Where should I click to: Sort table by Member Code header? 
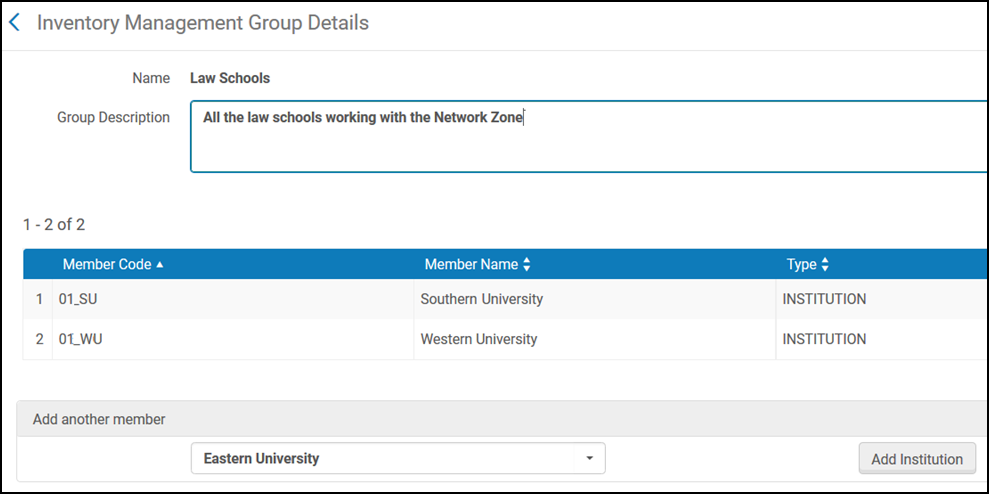coord(107,265)
